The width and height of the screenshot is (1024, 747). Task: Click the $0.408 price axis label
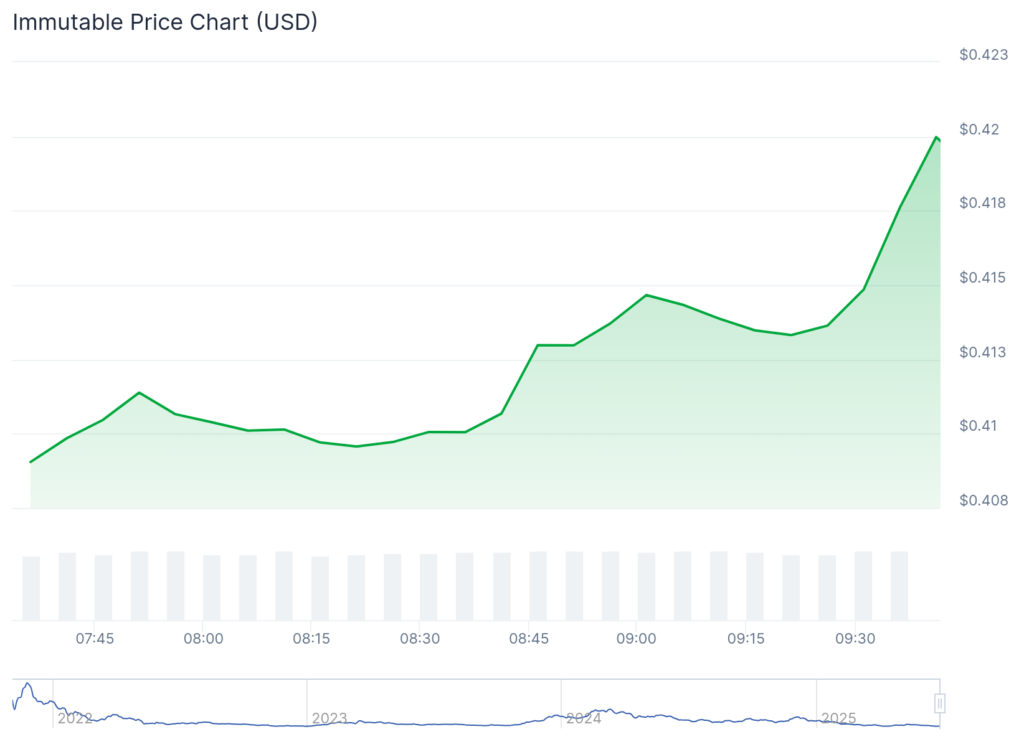pos(983,500)
